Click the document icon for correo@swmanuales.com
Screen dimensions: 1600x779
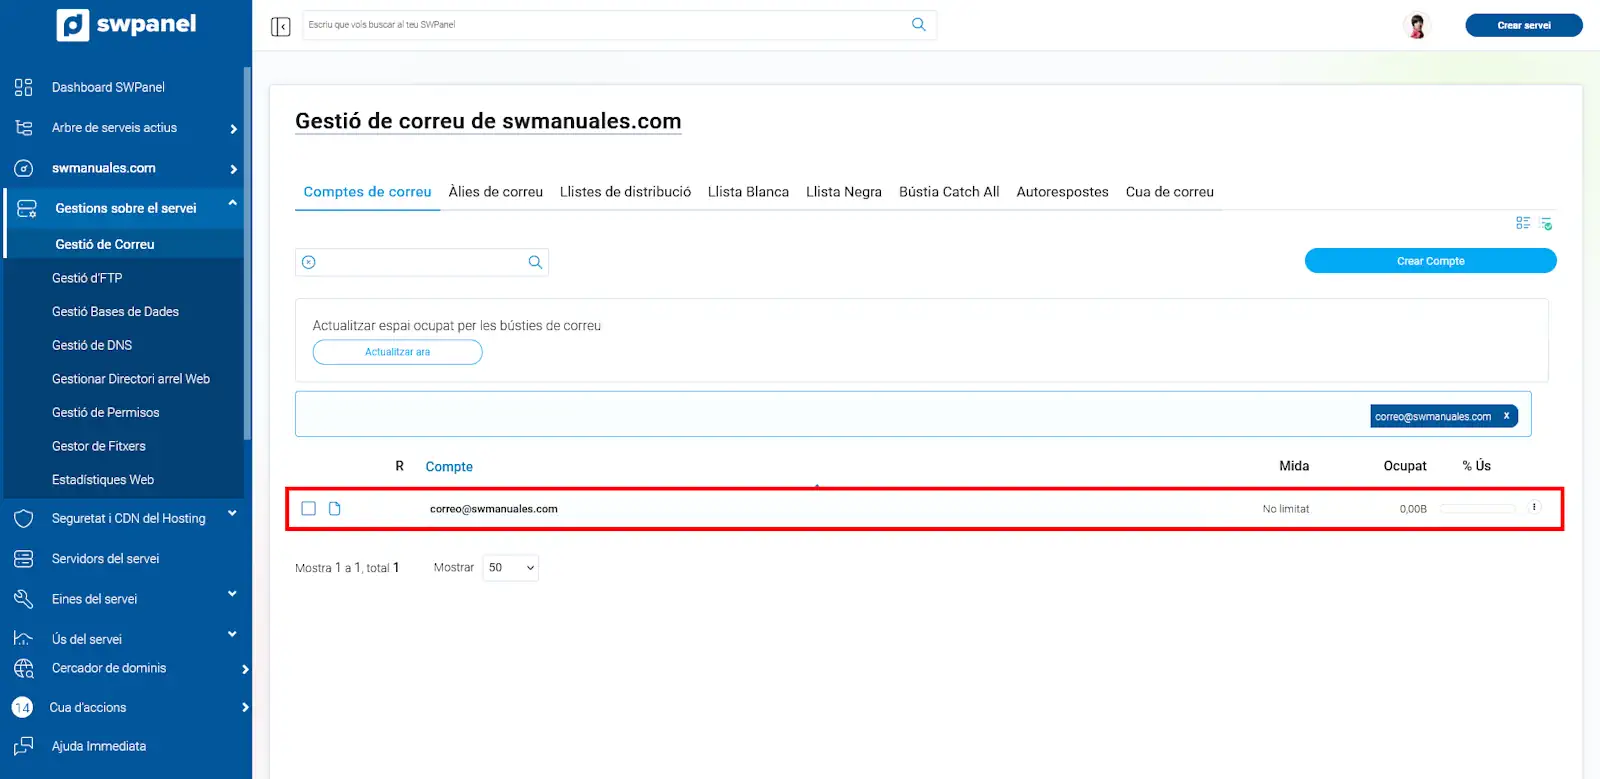pos(335,509)
